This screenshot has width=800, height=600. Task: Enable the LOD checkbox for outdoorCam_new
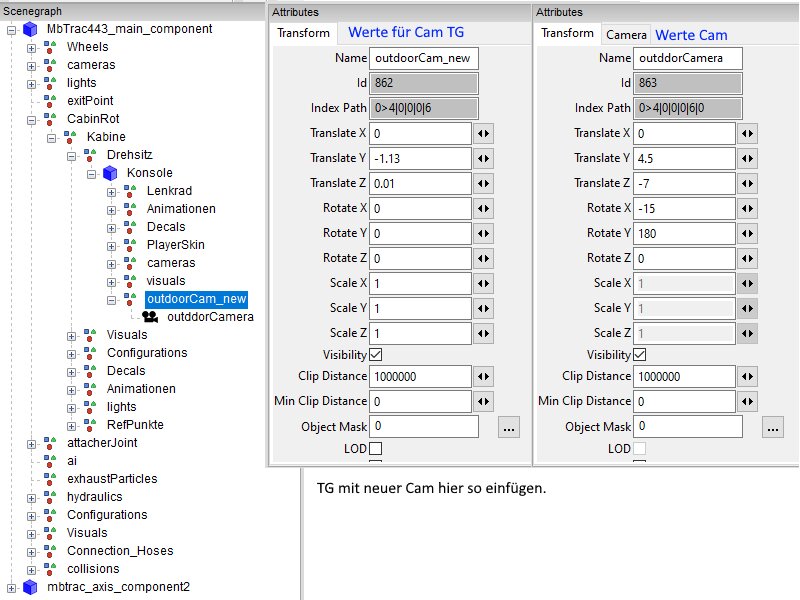[x=376, y=448]
